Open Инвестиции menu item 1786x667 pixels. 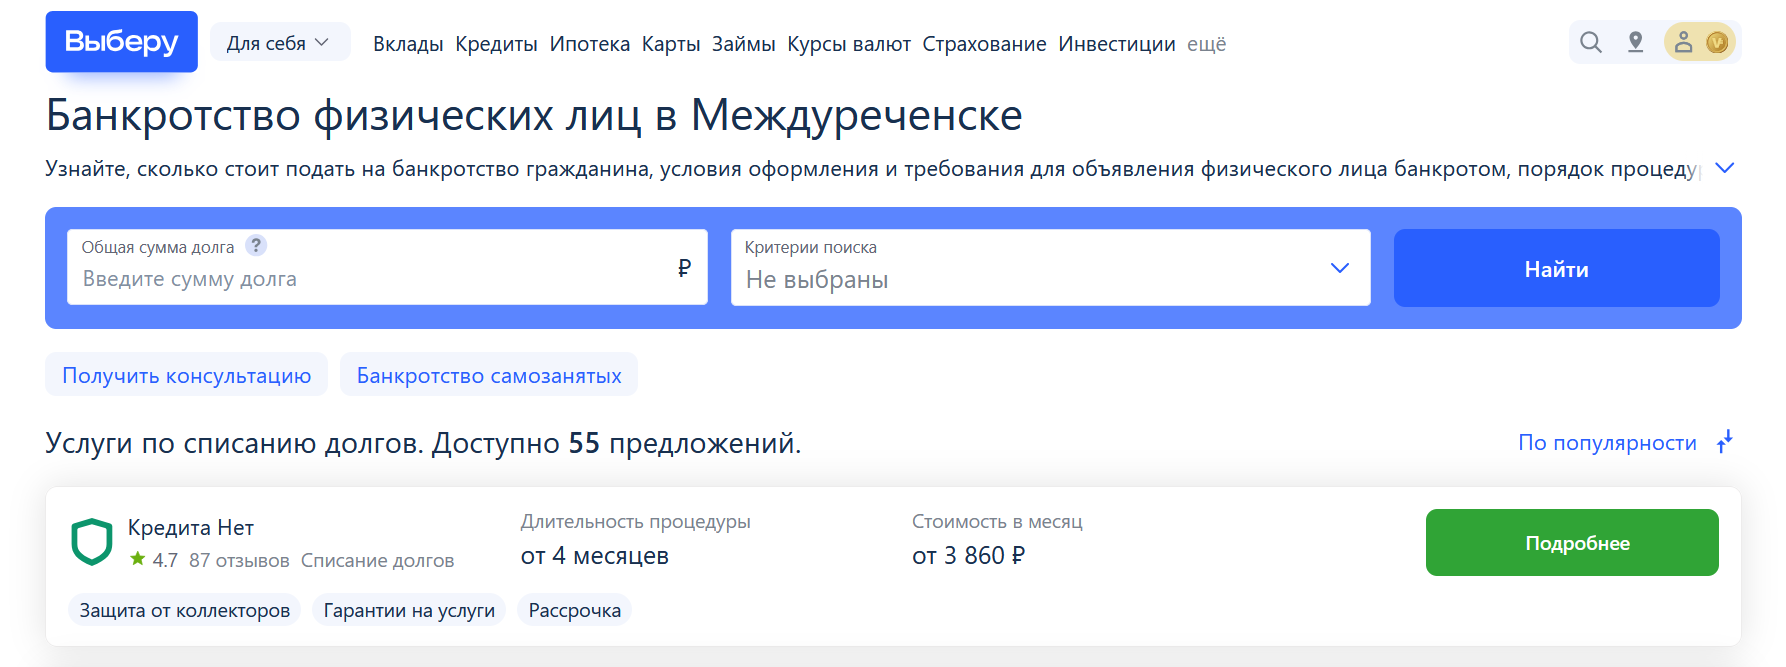1117,44
